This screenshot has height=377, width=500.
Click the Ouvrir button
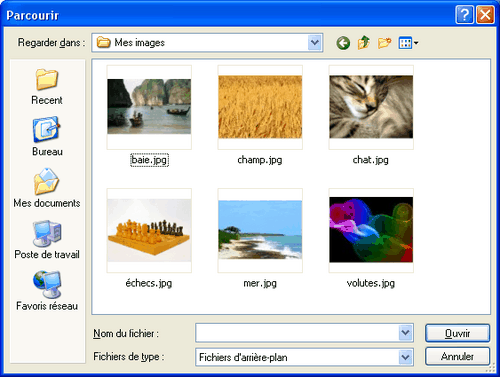[457, 333]
